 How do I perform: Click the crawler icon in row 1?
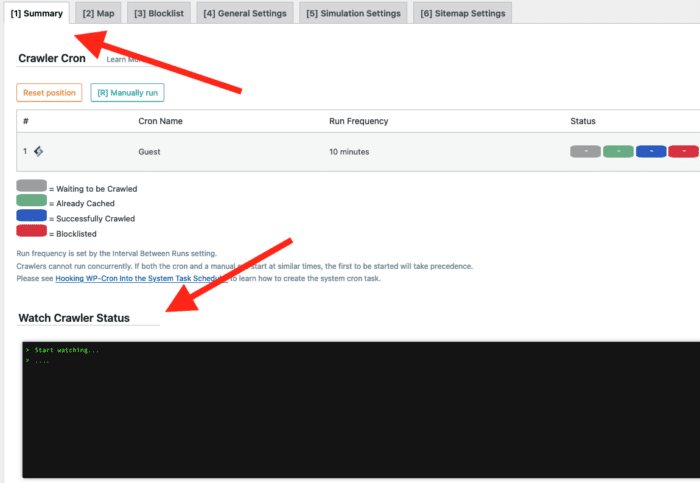point(38,151)
